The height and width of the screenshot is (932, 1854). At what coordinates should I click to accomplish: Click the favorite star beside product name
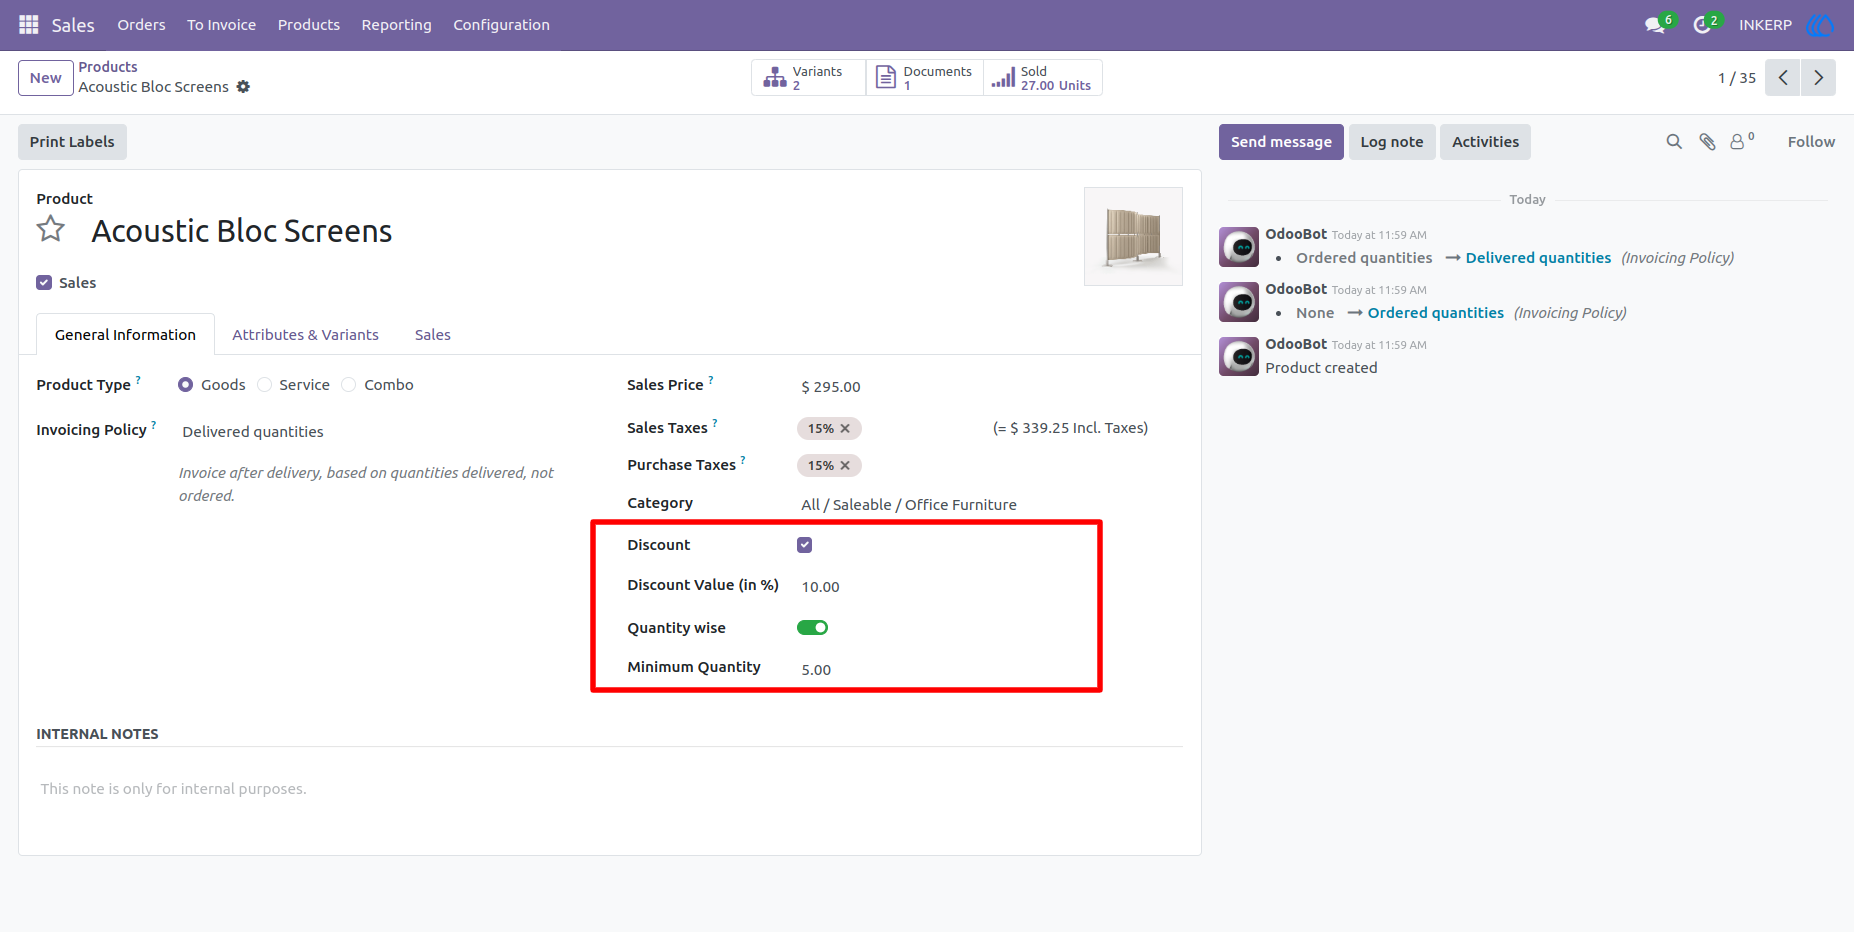(x=51, y=230)
